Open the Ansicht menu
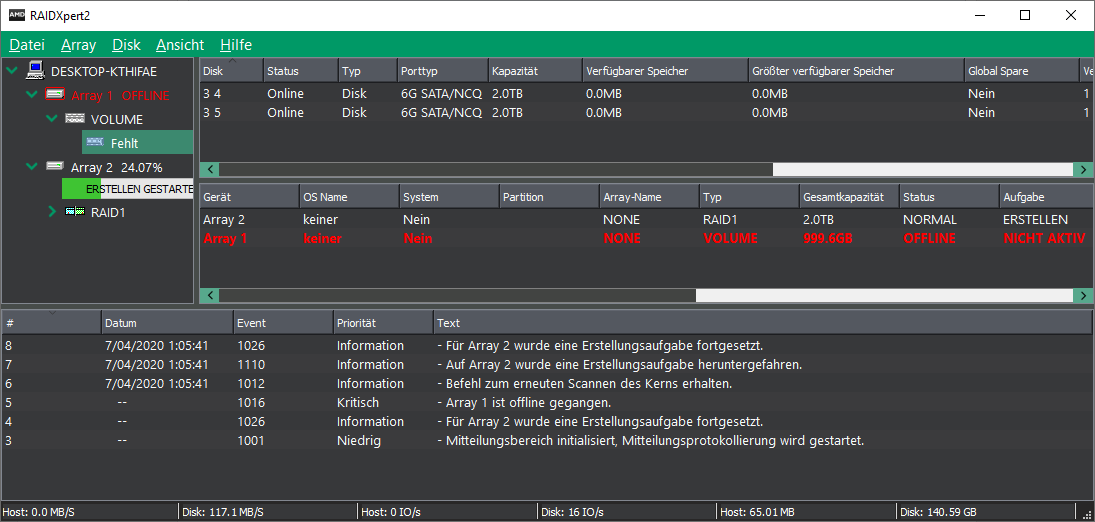This screenshot has width=1095, height=522. [180, 45]
